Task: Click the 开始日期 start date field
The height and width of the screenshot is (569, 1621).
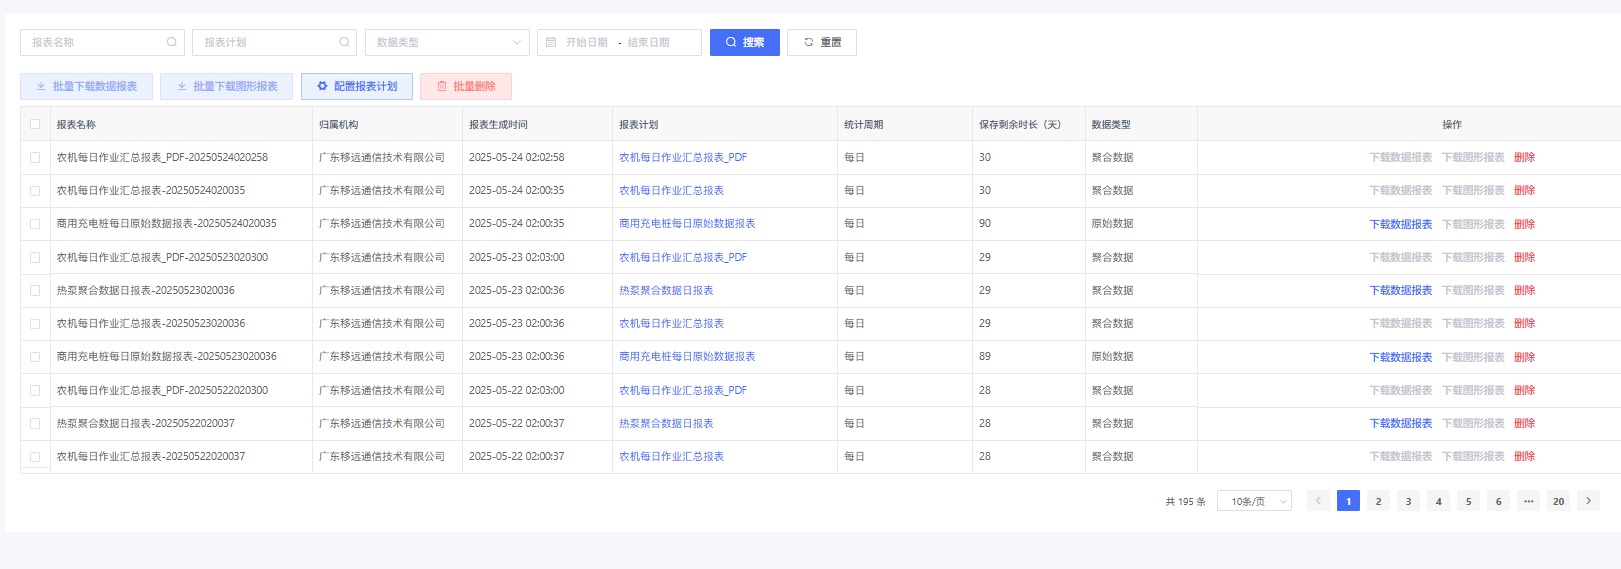Action: (587, 42)
